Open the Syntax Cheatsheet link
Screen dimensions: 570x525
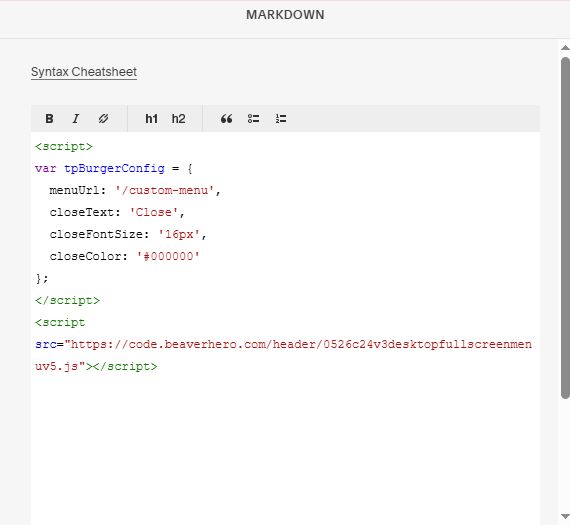pos(84,72)
